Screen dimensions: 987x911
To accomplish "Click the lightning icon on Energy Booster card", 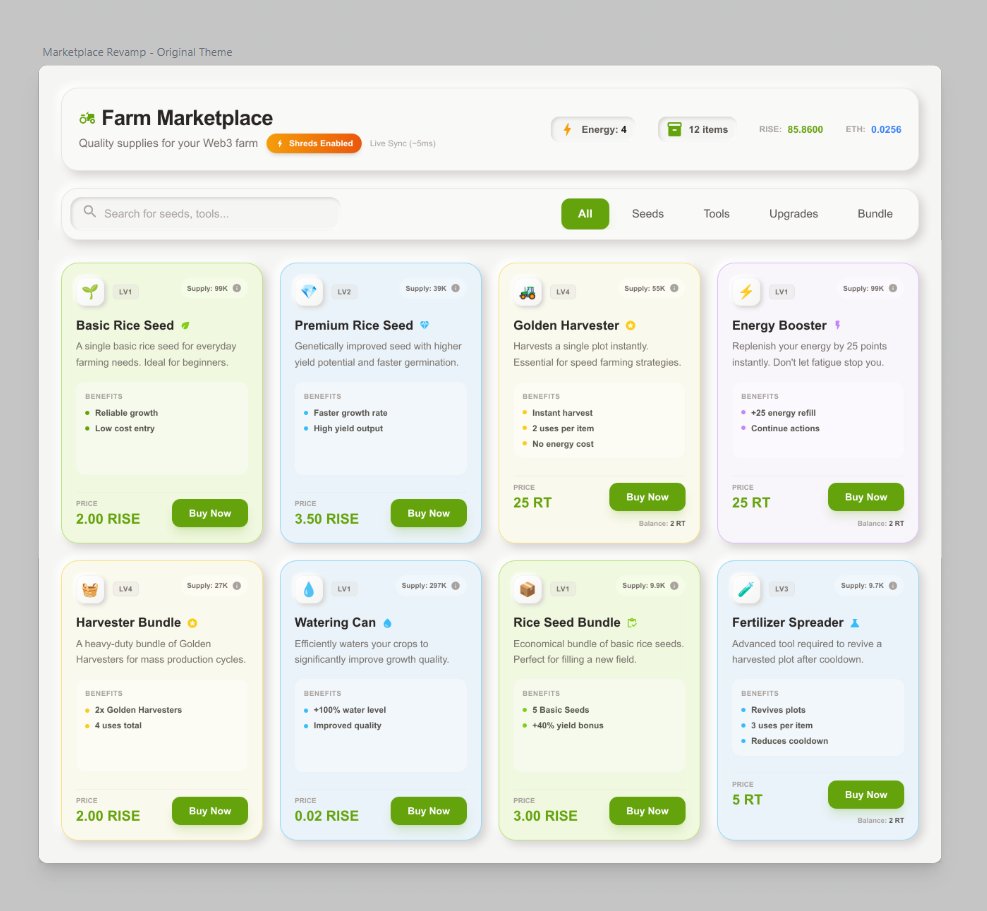I will 746,291.
